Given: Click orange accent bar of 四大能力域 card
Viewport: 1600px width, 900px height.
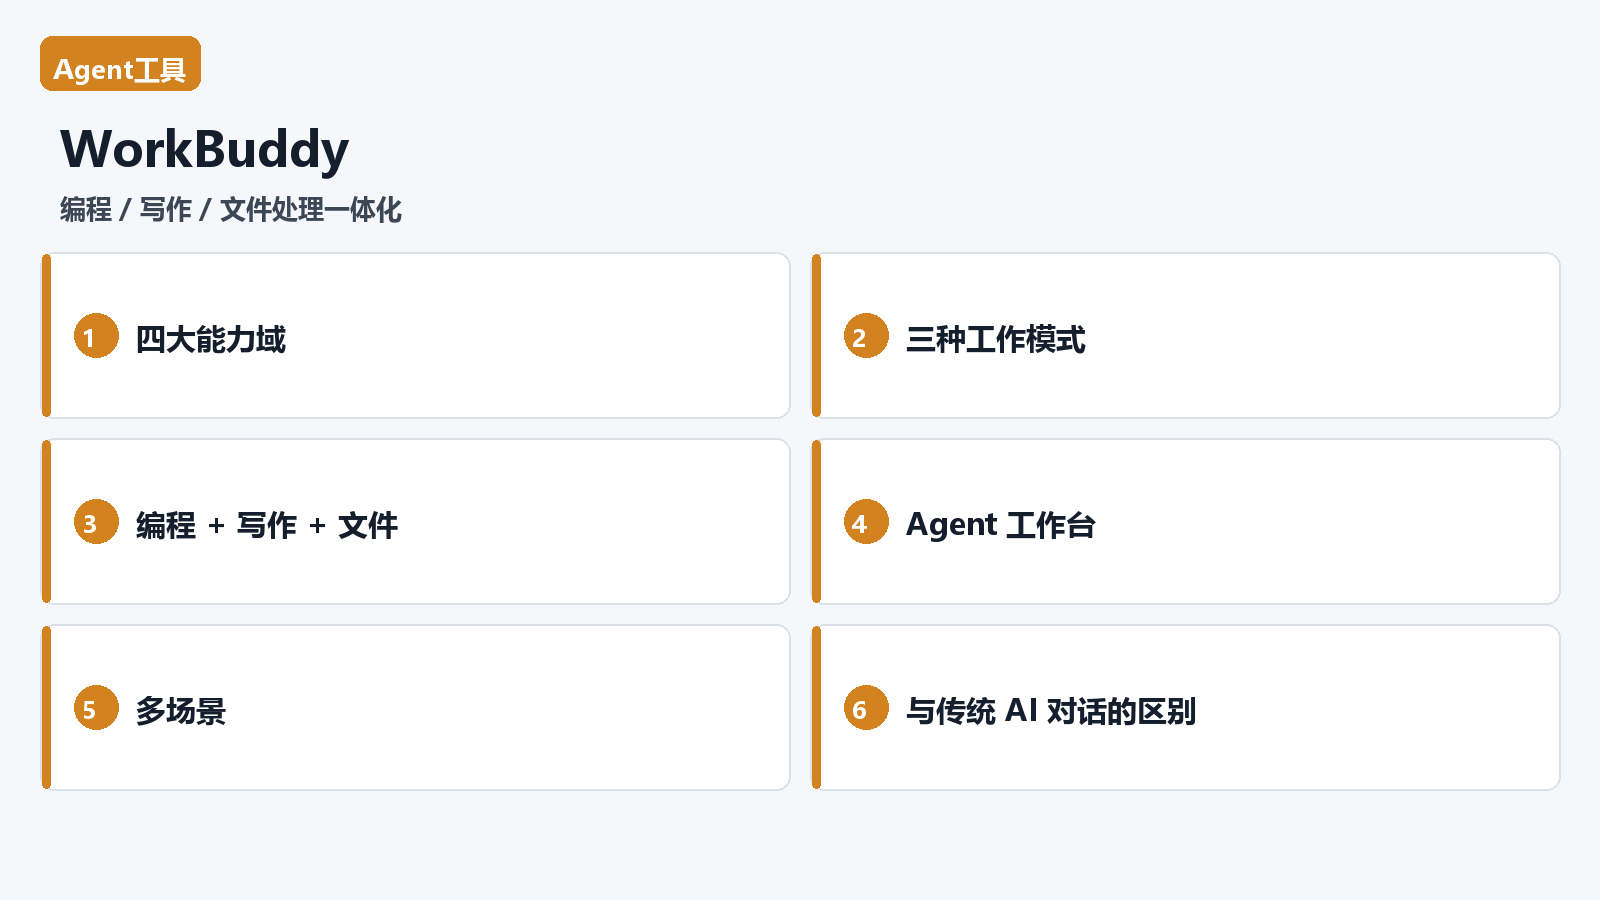Looking at the screenshot, I should pos(46,336).
